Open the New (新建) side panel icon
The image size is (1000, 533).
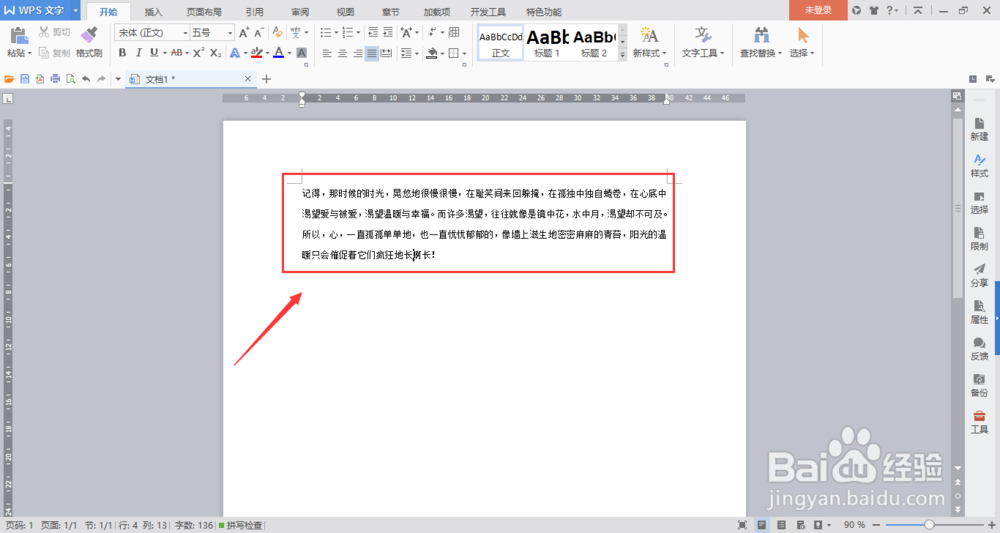(979, 129)
